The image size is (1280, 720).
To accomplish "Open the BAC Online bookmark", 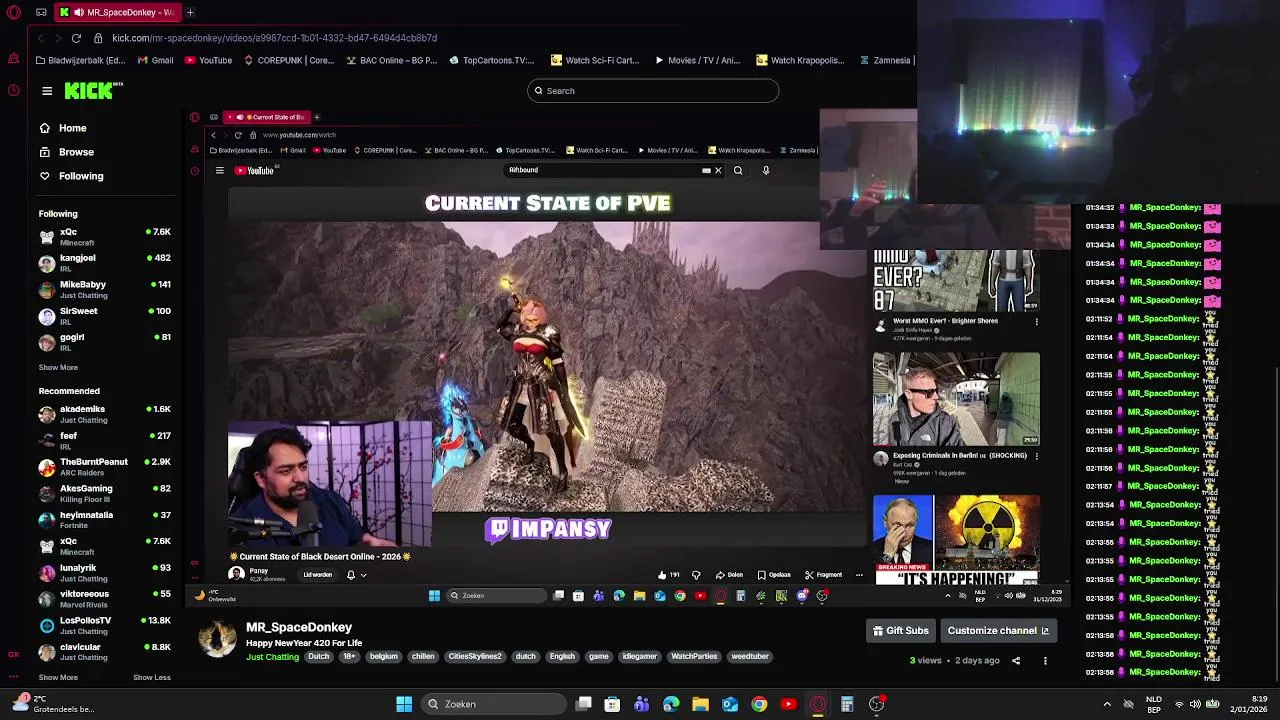I will click(391, 60).
